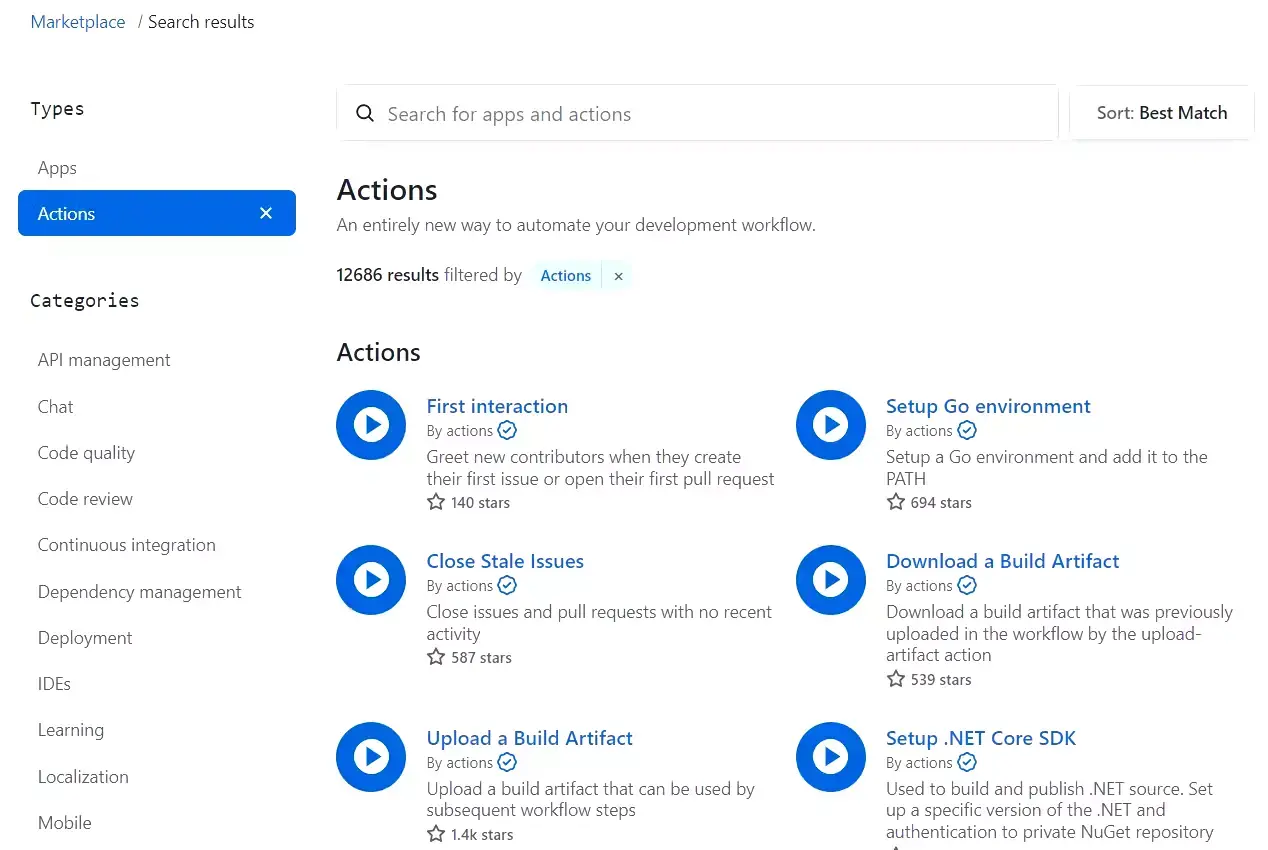Deselect the highlighted Actions type filter
The image size is (1268, 850).
tap(266, 213)
